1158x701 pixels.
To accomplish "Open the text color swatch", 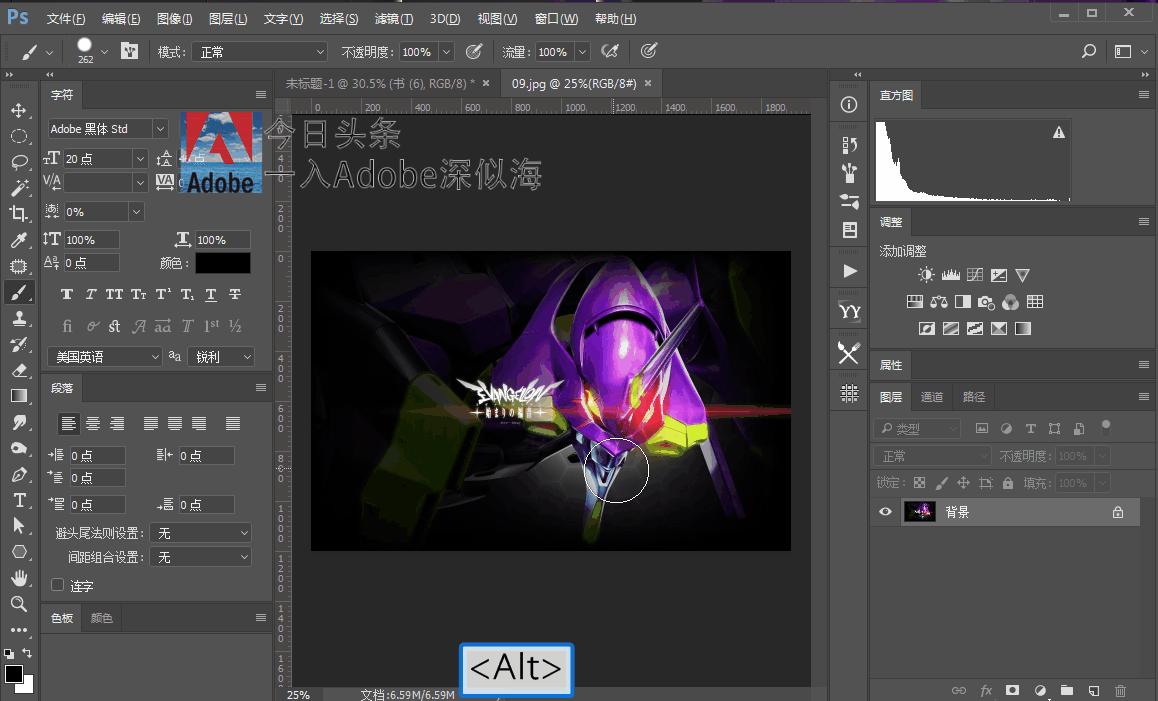I will click(x=222, y=262).
